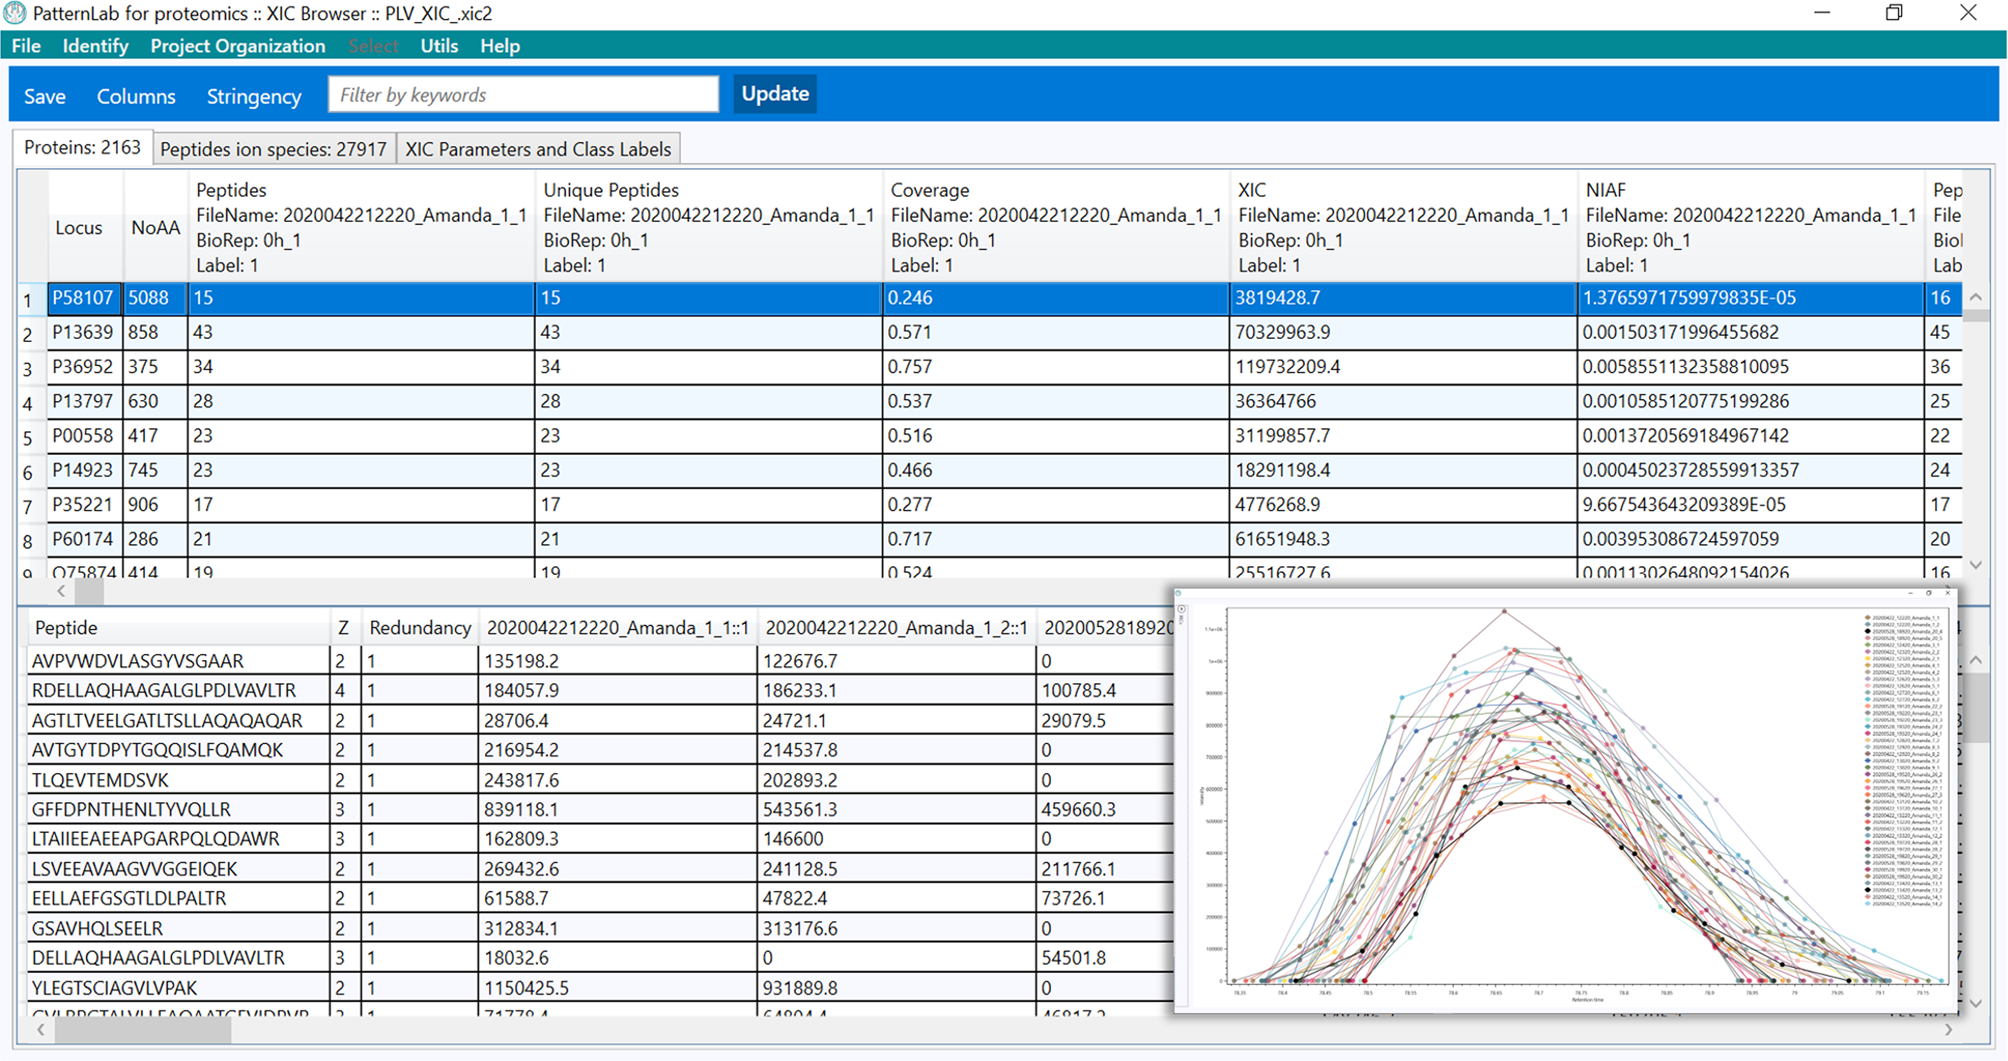Close the XIC chromatogram plot popup
The height and width of the screenshot is (1061, 2008).
(x=1947, y=593)
